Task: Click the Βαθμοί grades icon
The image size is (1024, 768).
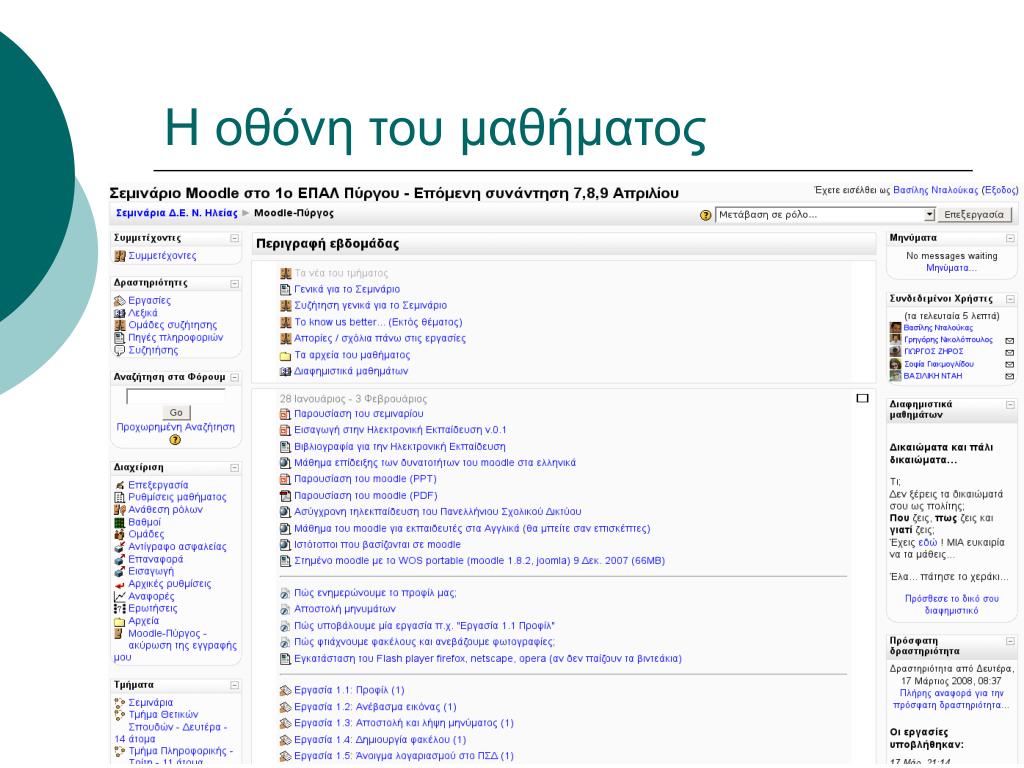Action: click(119, 522)
